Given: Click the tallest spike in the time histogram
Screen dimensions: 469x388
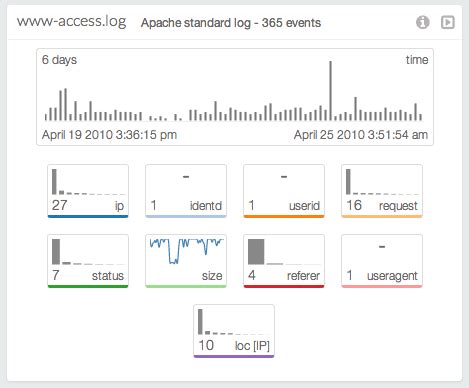Looking at the screenshot, I should click(331, 91).
